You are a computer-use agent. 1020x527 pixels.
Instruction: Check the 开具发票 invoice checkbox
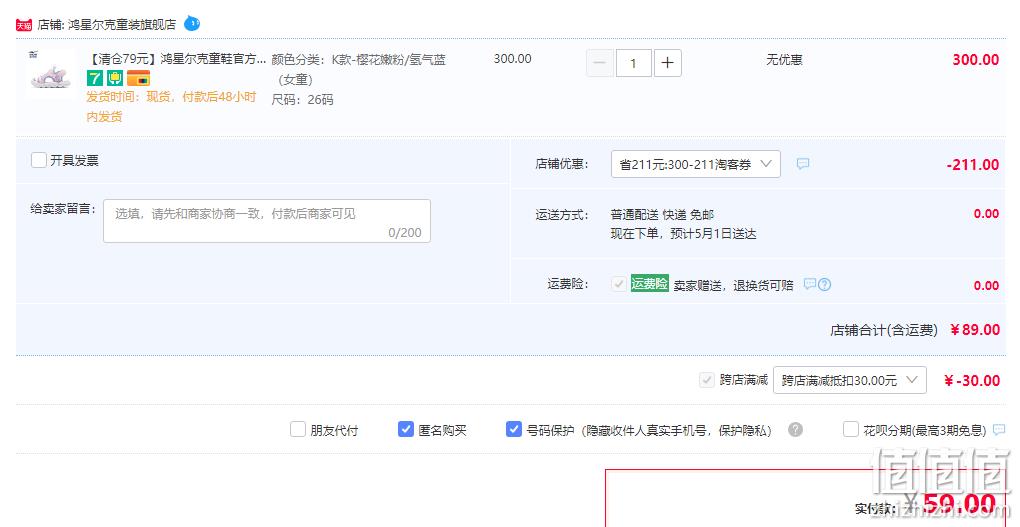click(x=39, y=160)
